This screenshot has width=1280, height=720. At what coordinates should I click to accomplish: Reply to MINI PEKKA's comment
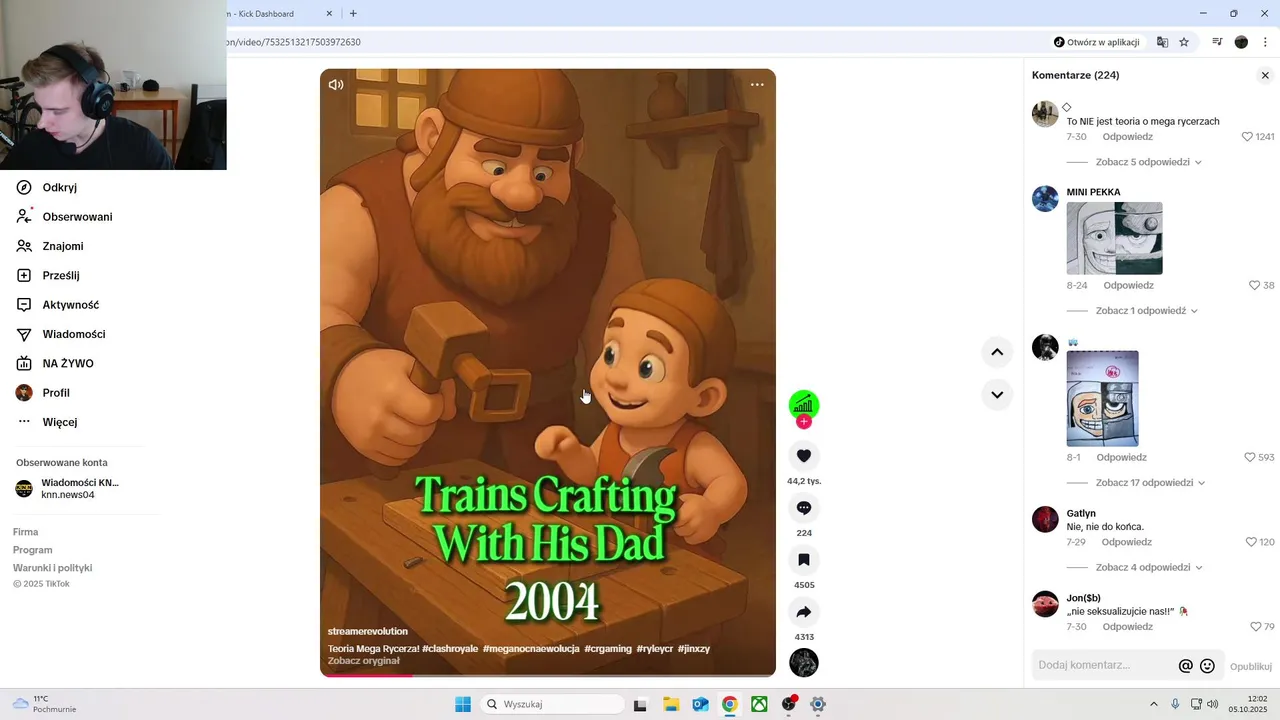pyautogui.click(x=1128, y=285)
